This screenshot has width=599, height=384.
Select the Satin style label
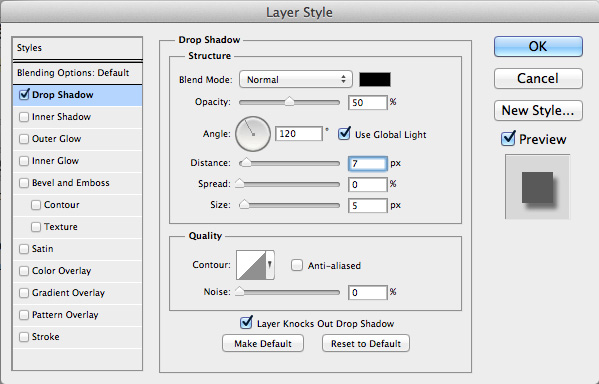click(42, 249)
